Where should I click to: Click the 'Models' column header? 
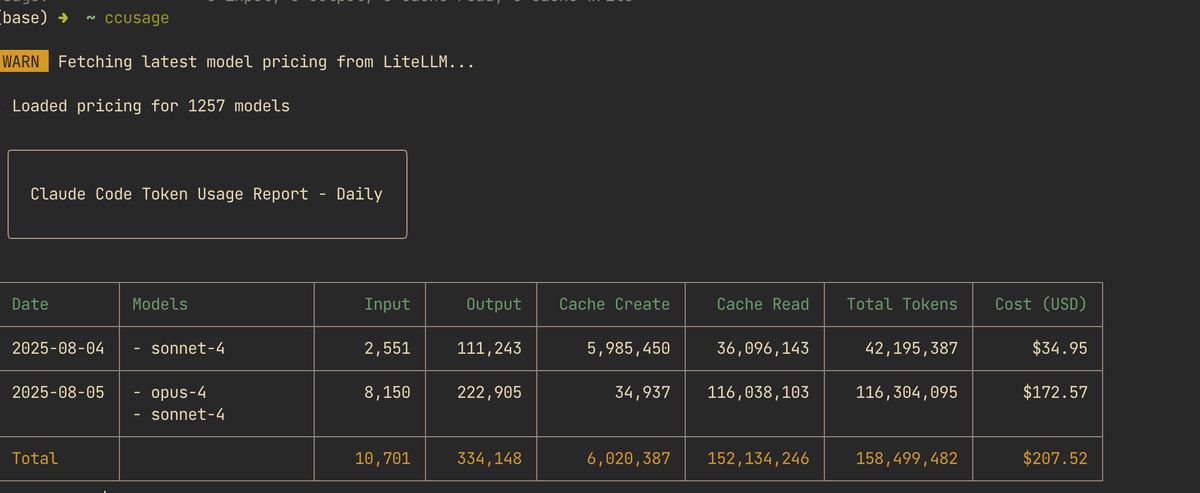pyautogui.click(x=160, y=304)
